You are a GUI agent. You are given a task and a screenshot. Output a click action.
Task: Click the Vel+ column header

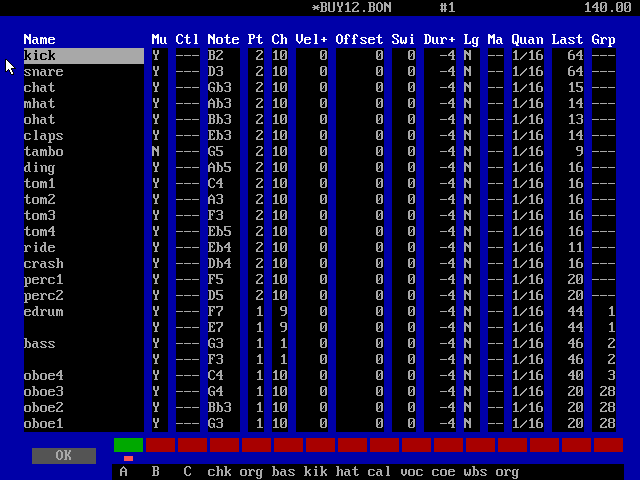311,39
